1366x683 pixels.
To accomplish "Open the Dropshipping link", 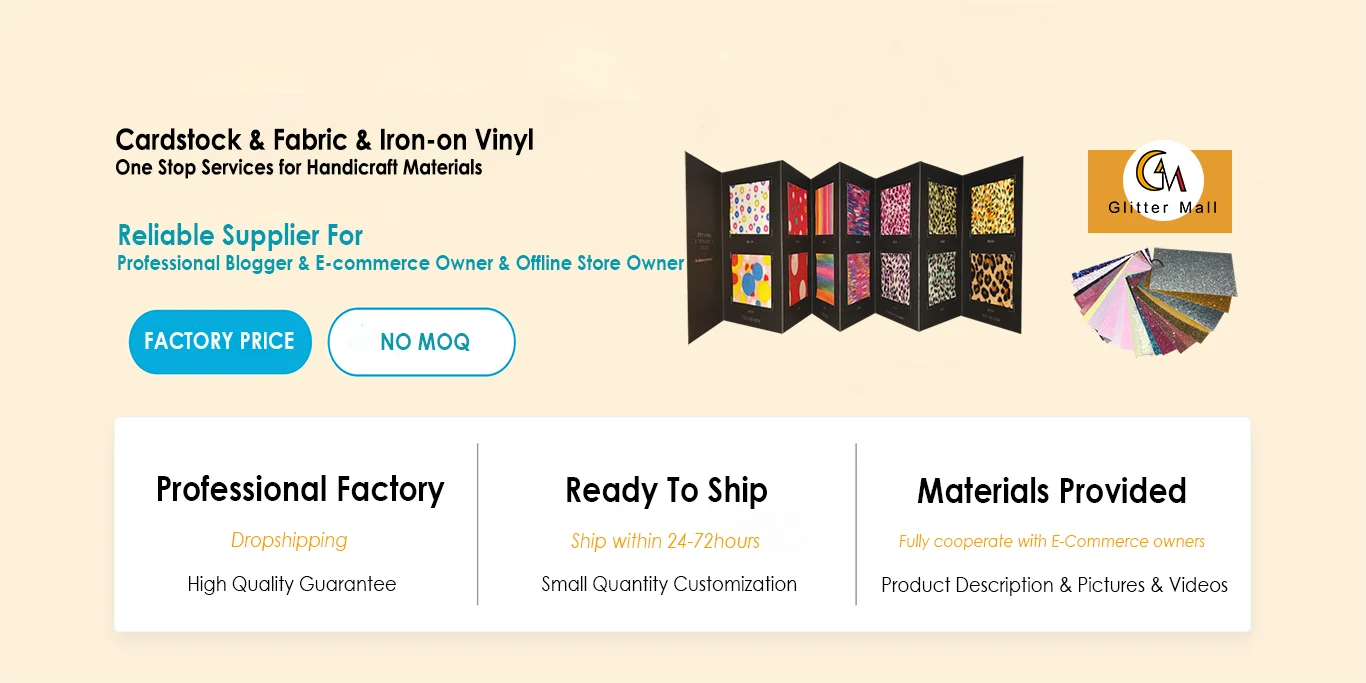I will point(289,541).
